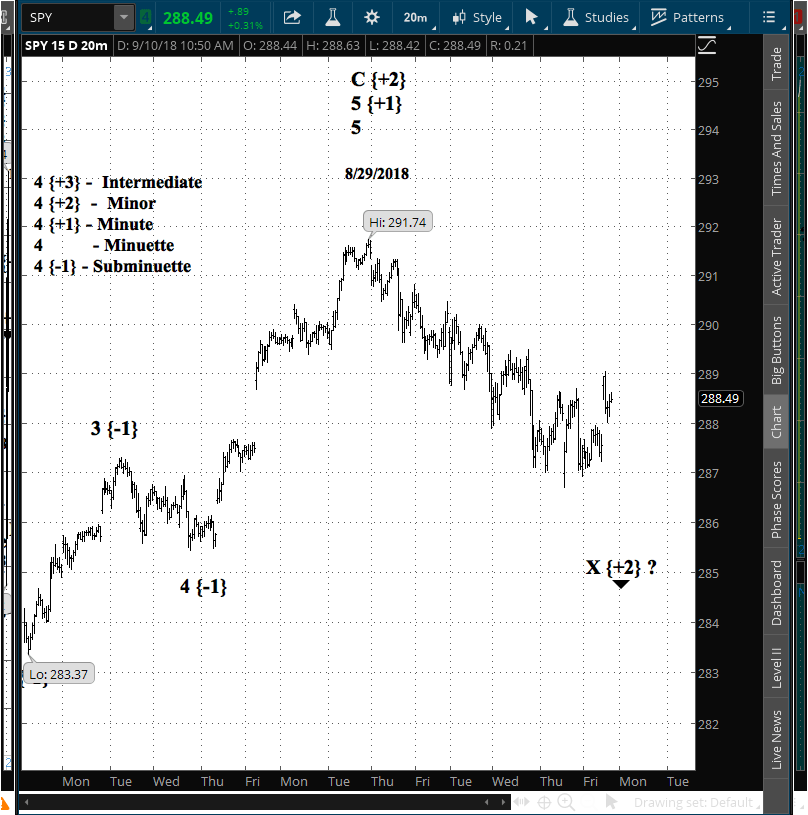Toggle the price axis scale icon

point(707,46)
